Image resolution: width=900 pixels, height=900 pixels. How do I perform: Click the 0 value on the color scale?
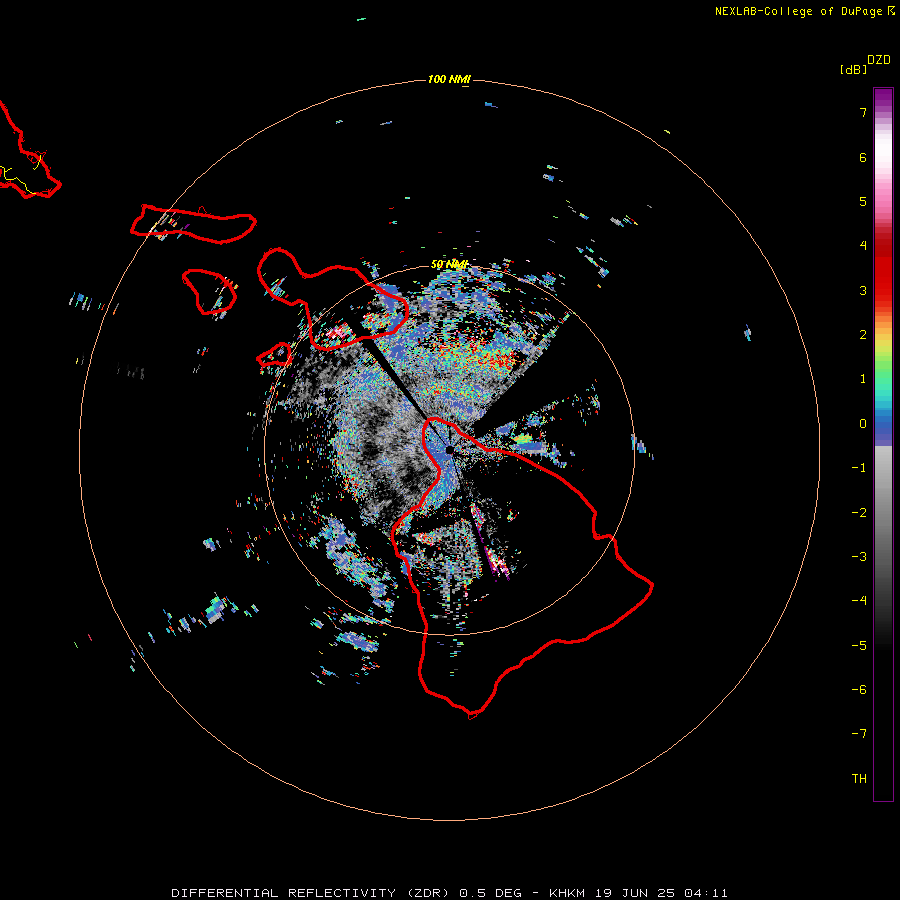coord(863,424)
